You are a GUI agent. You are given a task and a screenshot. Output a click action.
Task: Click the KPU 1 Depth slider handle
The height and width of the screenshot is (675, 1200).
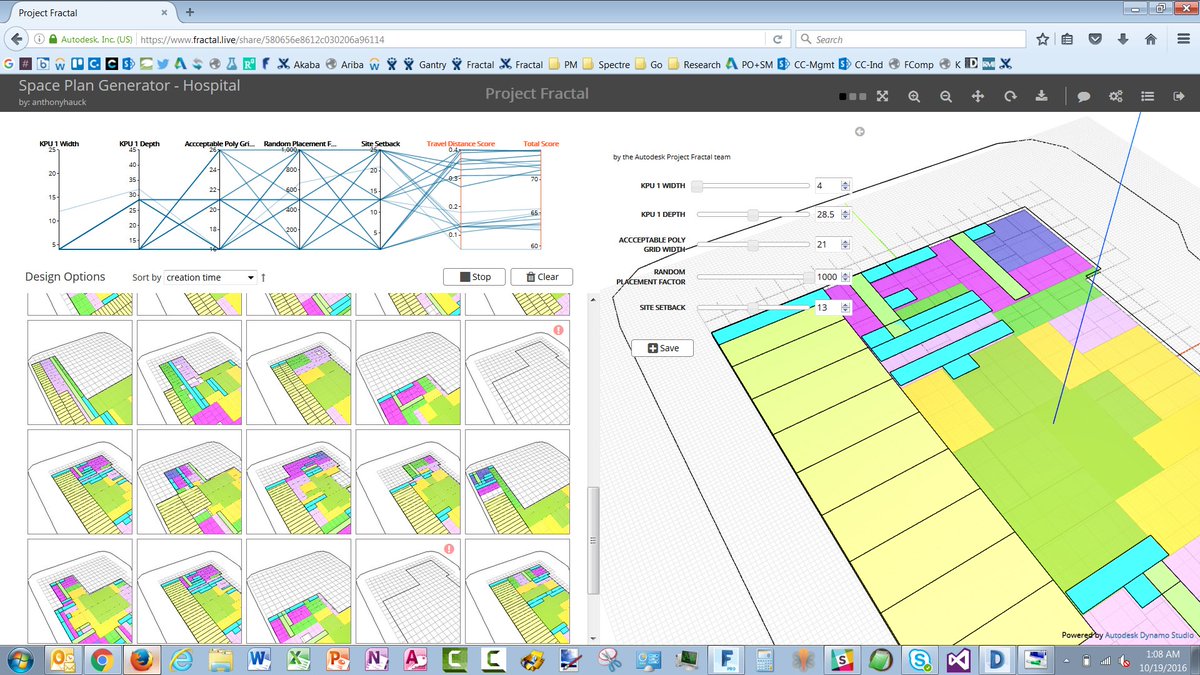tap(752, 214)
